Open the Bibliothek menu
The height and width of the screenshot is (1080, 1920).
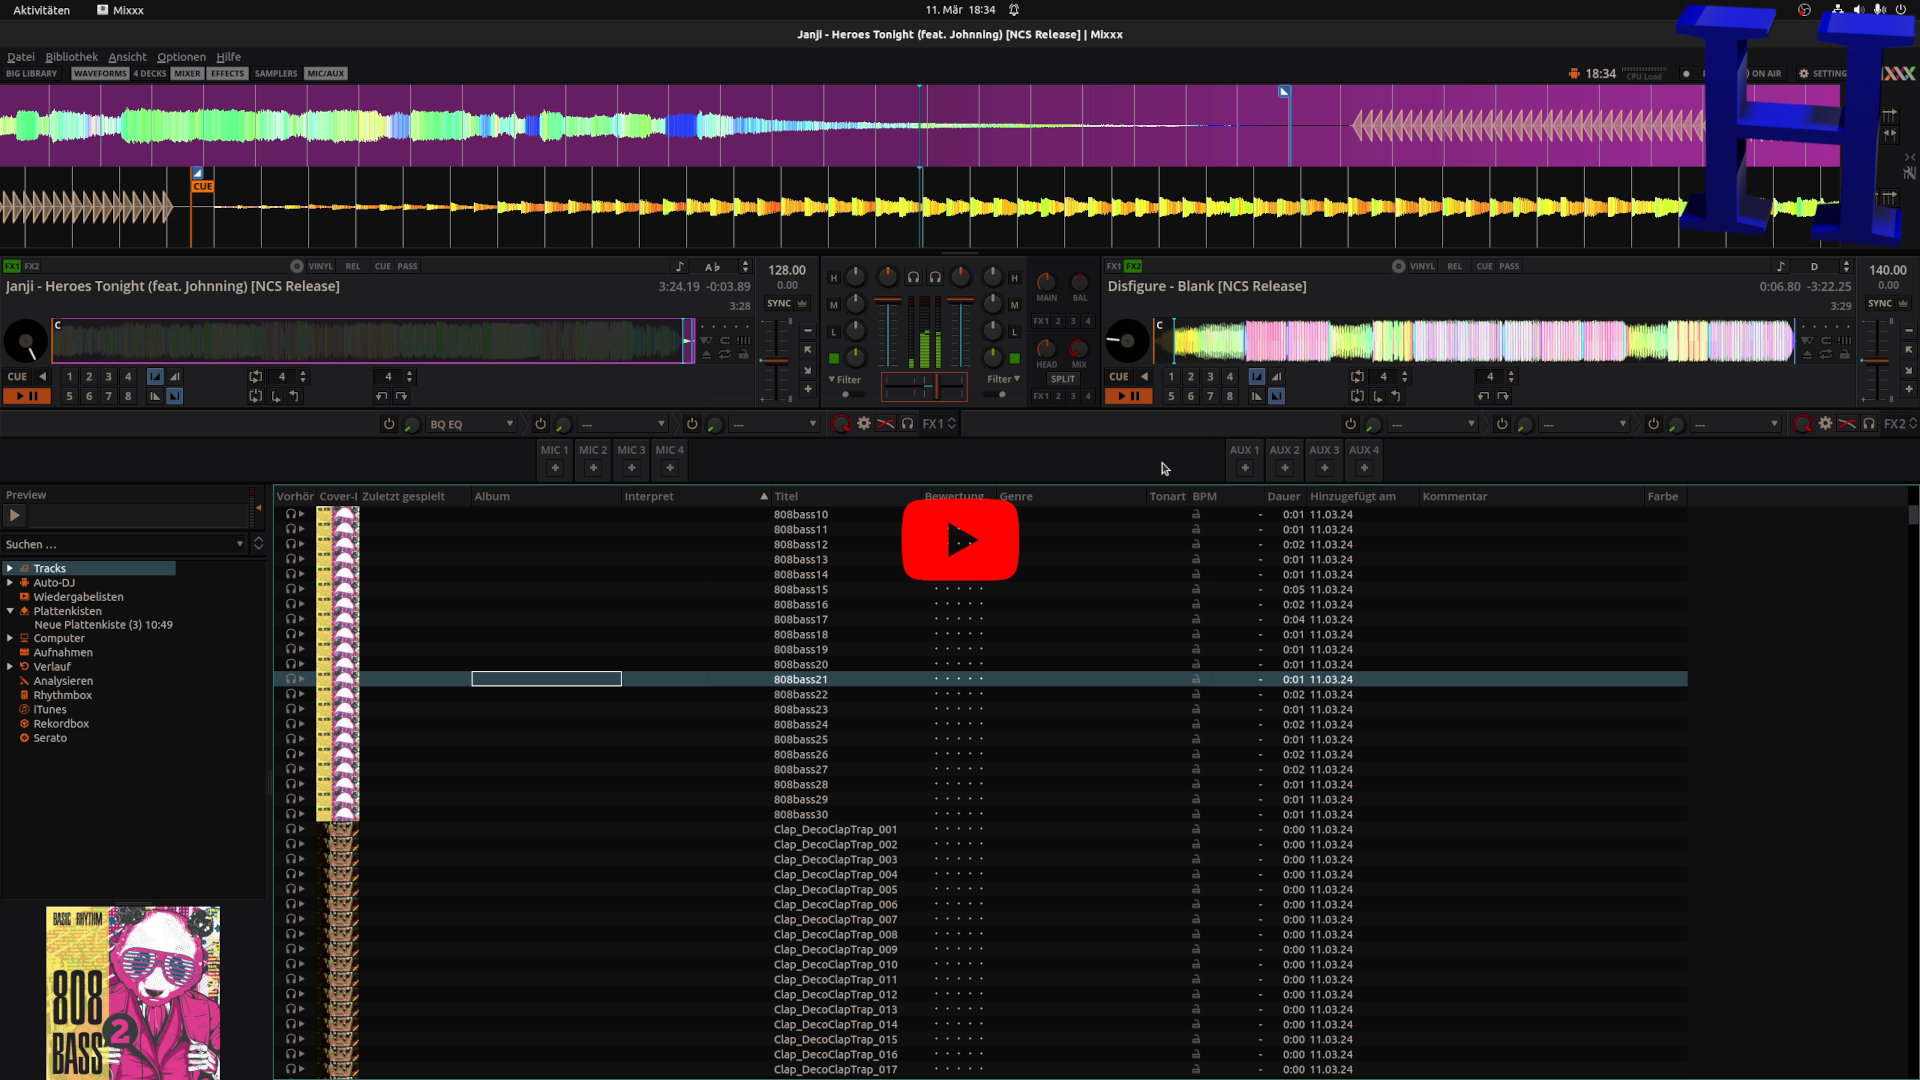[x=72, y=57]
